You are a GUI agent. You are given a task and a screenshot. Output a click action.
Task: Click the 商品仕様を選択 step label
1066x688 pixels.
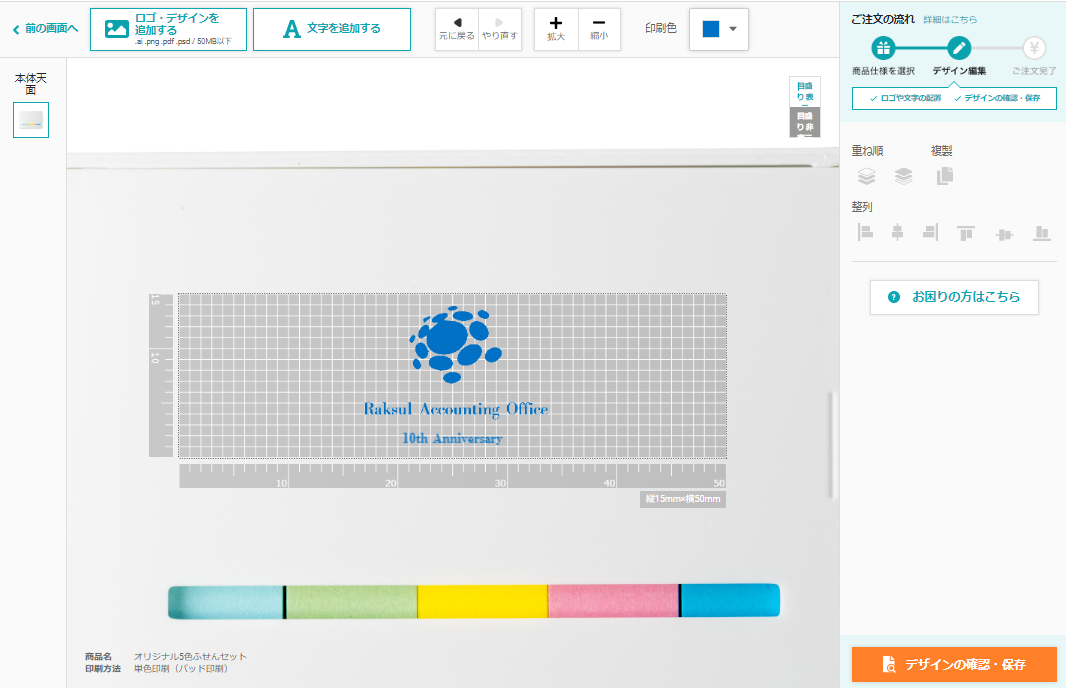pyautogui.click(x=883, y=71)
